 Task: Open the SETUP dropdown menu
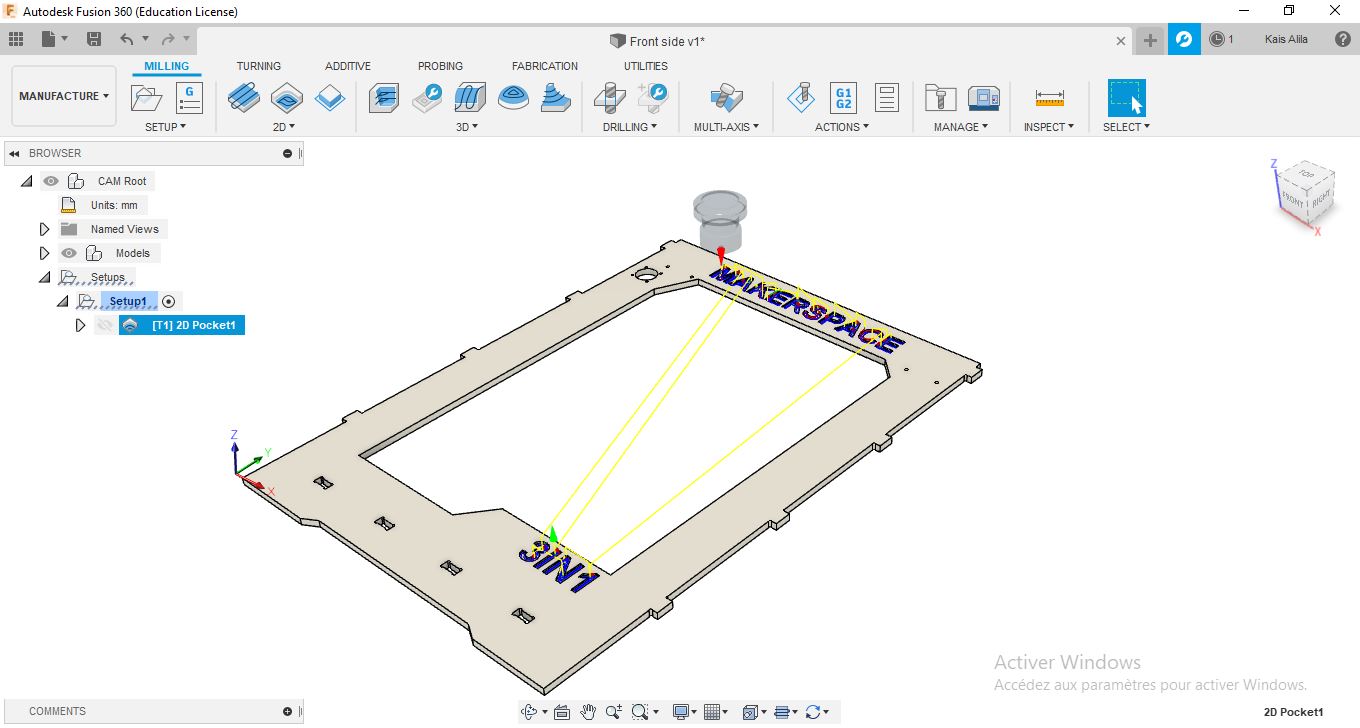[166, 127]
